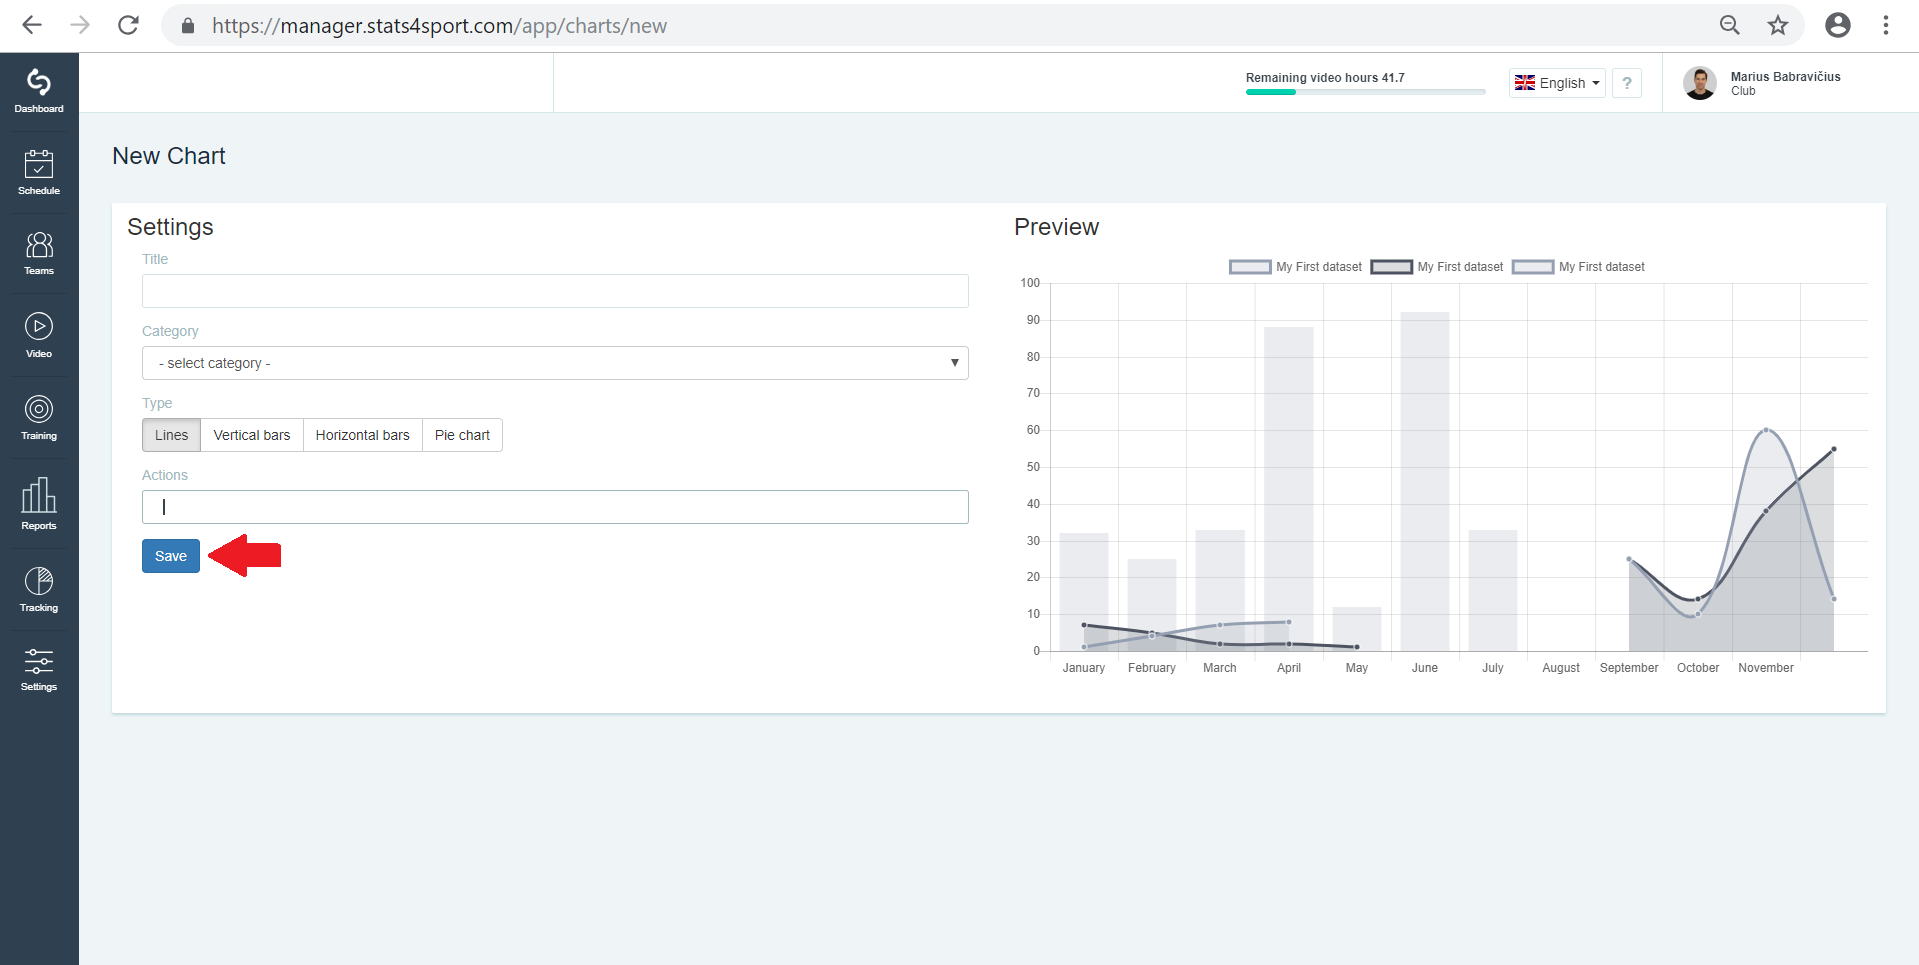The width and height of the screenshot is (1919, 965).
Task: Save the new chart
Action: coord(171,556)
